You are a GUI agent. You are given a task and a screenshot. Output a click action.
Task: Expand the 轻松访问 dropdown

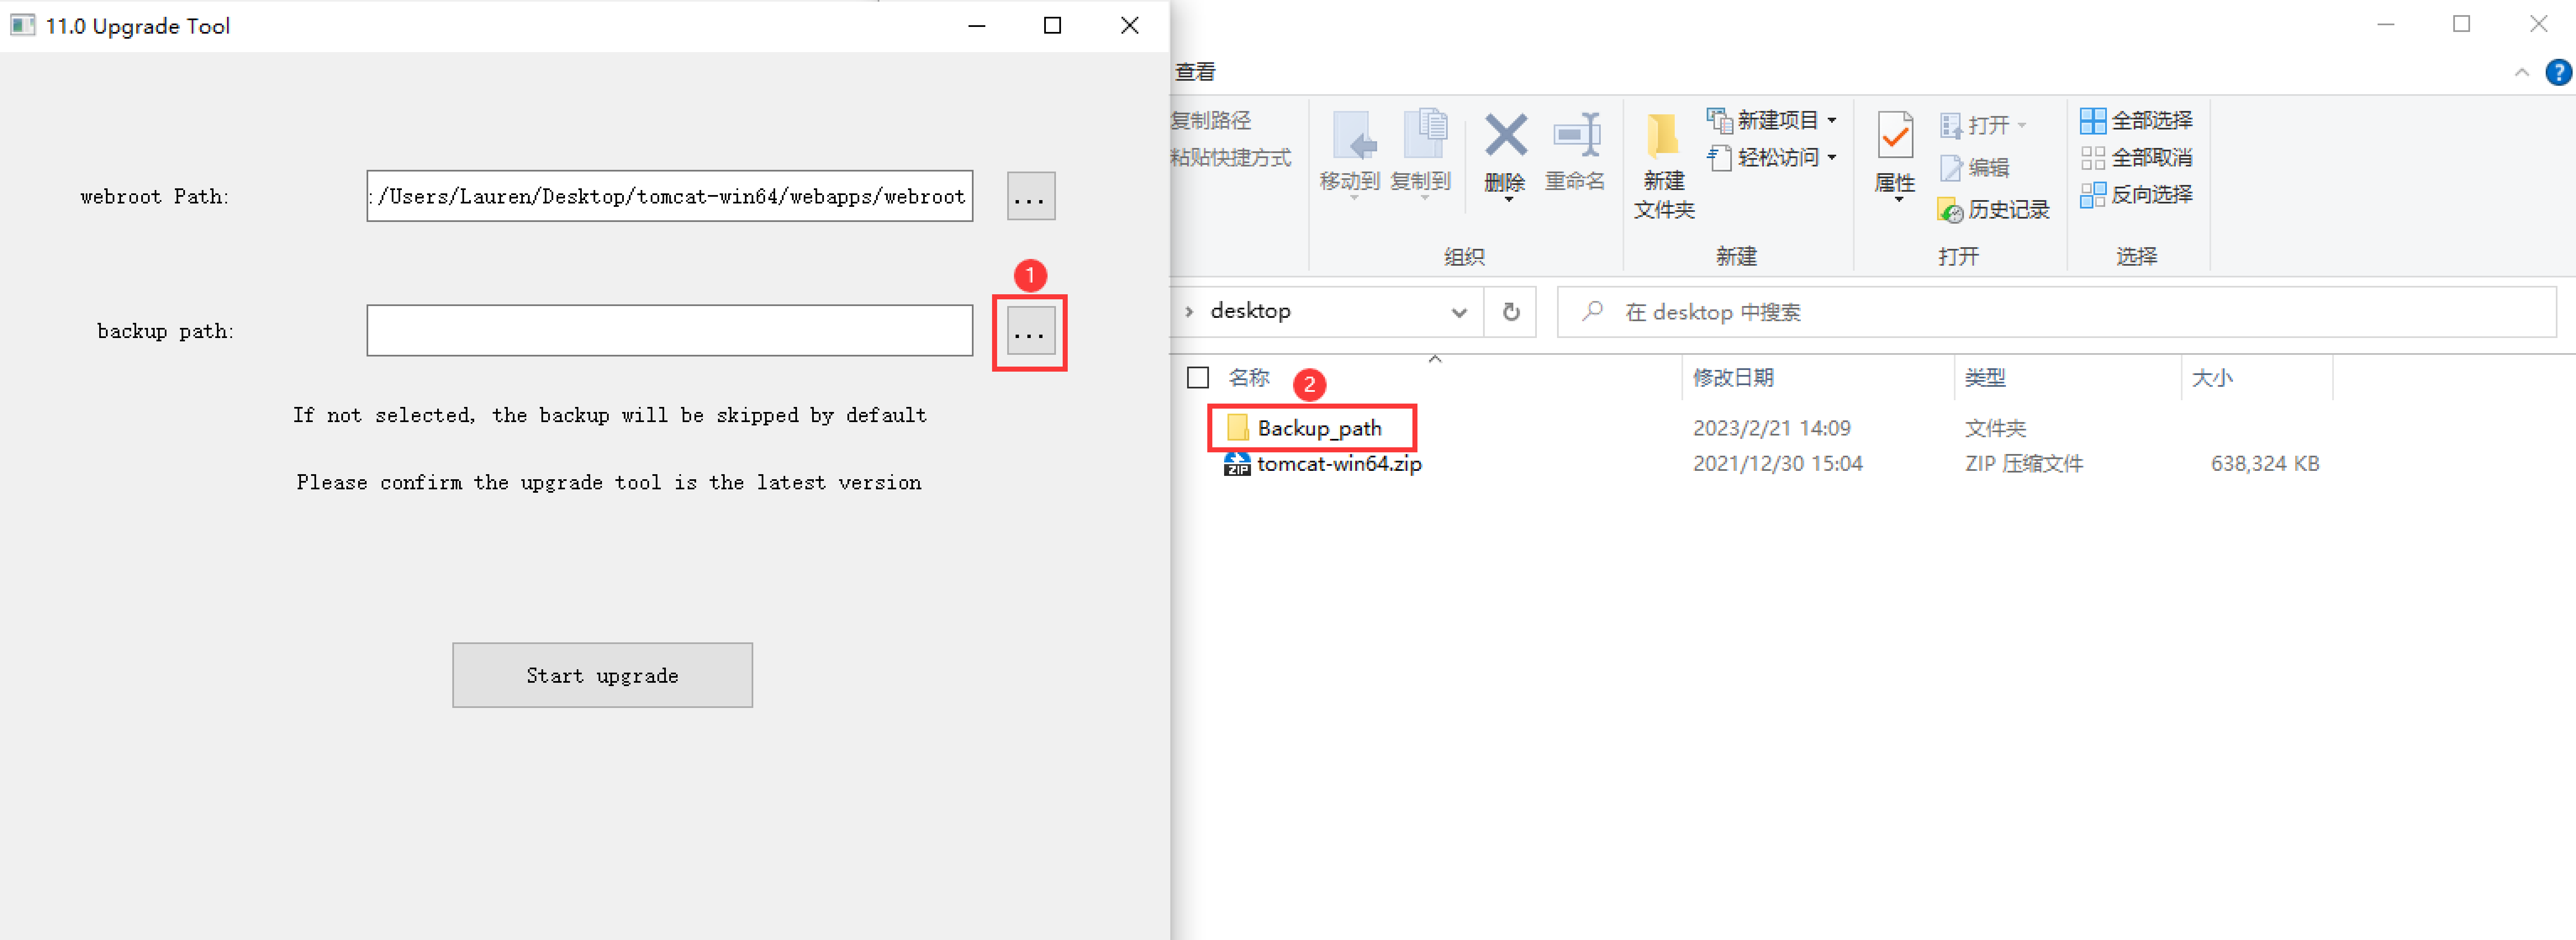pyautogui.click(x=1833, y=157)
